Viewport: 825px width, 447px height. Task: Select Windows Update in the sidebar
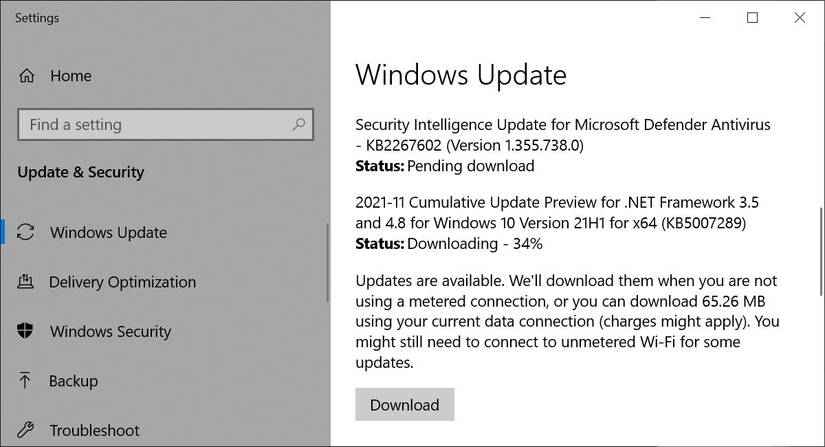click(108, 233)
